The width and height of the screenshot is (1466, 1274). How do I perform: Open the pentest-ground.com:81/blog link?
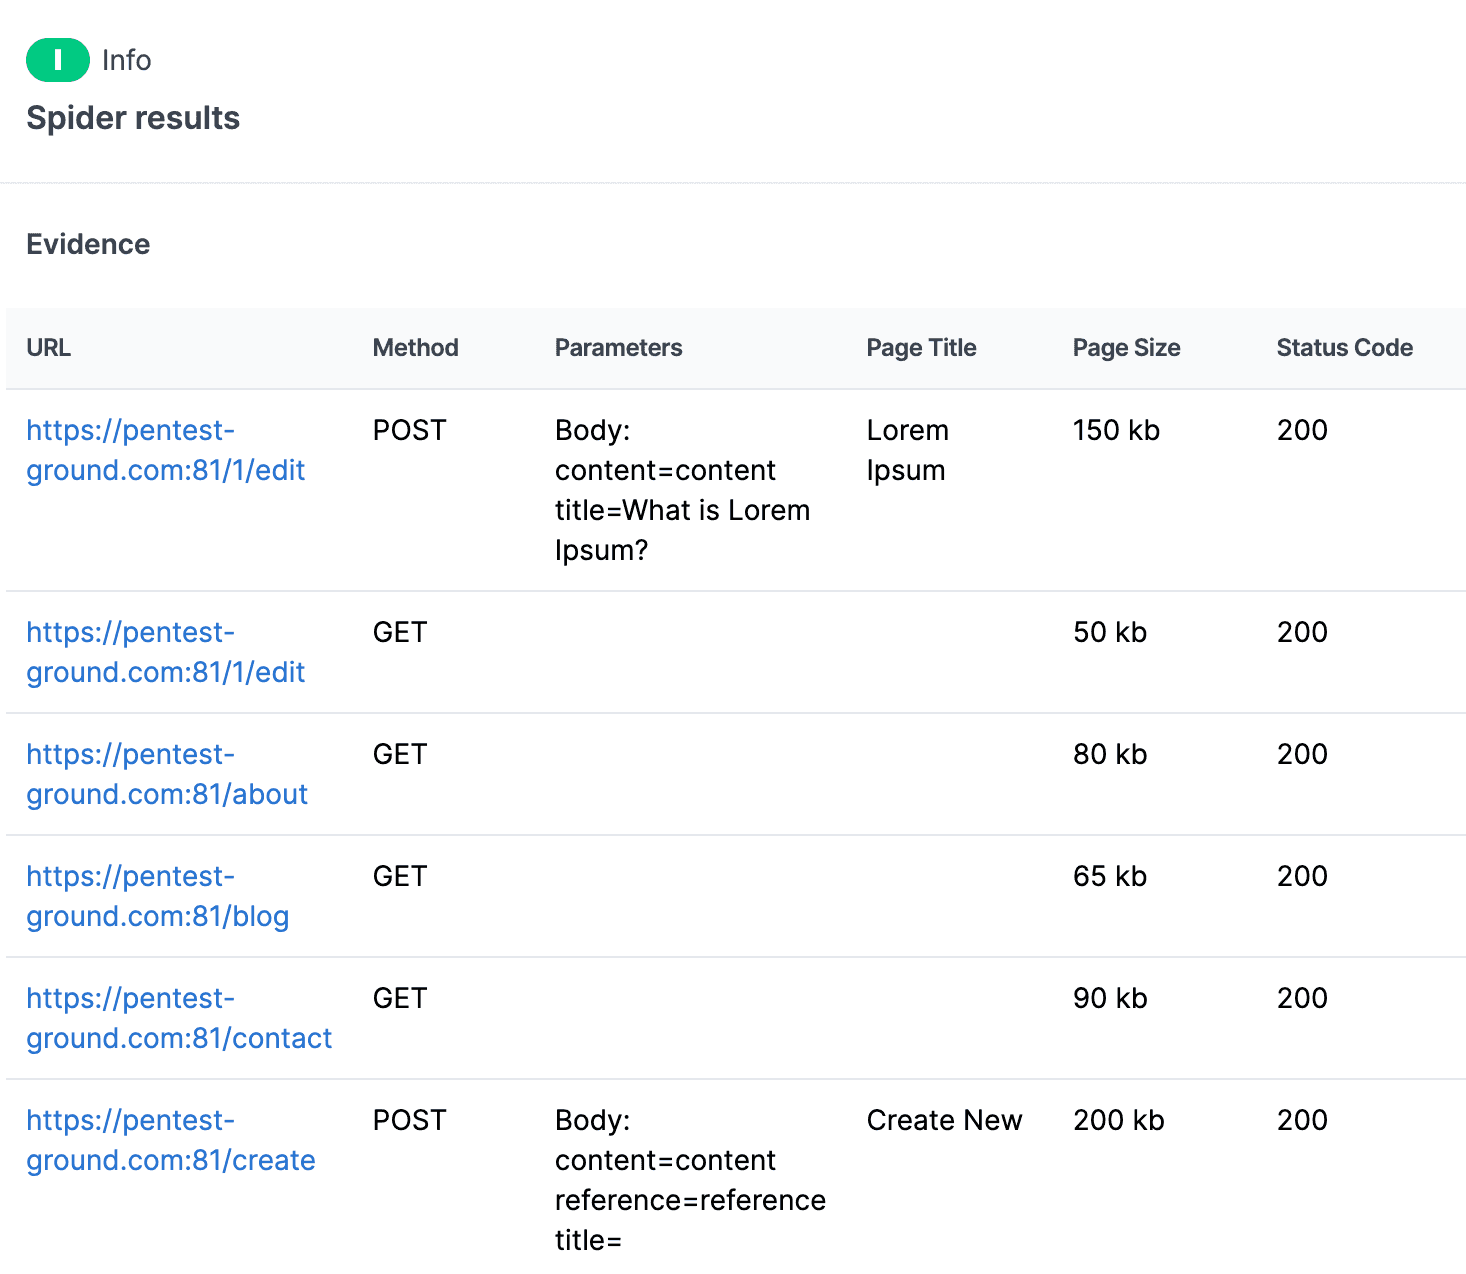pyautogui.click(x=157, y=896)
